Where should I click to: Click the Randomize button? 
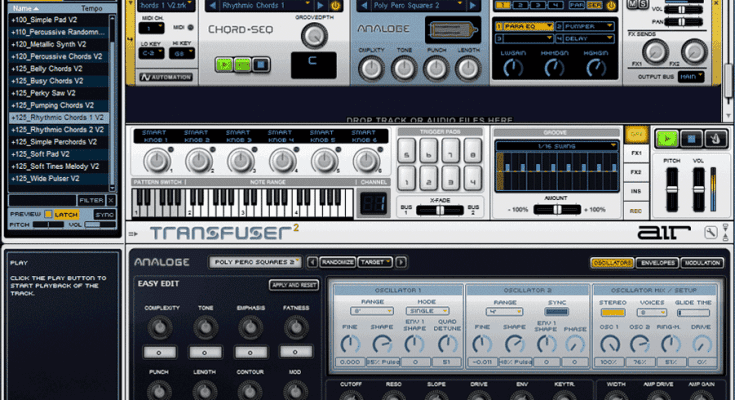tap(338, 262)
